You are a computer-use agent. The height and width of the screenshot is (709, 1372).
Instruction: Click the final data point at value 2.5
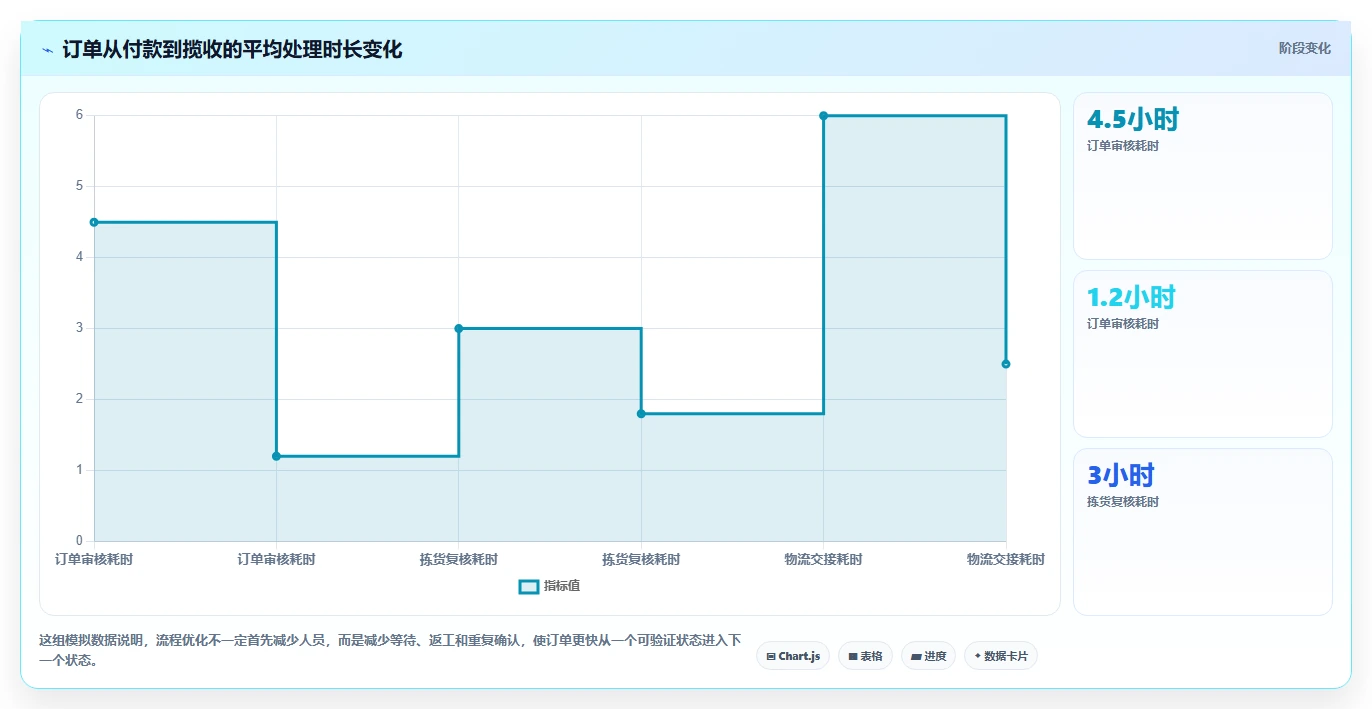1006,364
